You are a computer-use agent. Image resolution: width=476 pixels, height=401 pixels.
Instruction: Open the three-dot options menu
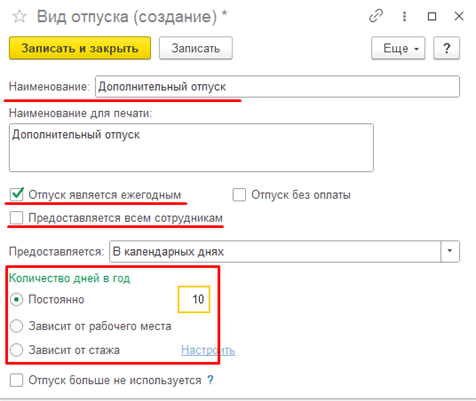(404, 16)
